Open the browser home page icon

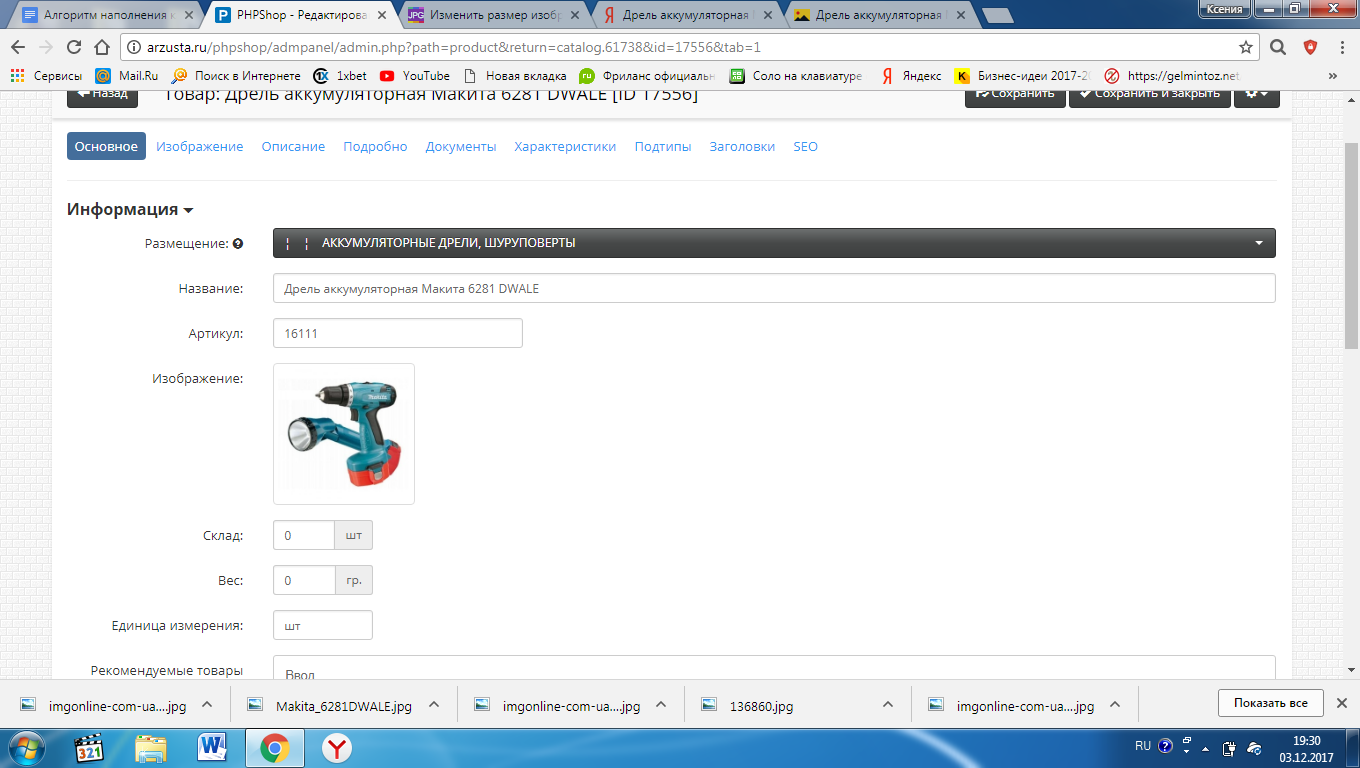pos(101,47)
